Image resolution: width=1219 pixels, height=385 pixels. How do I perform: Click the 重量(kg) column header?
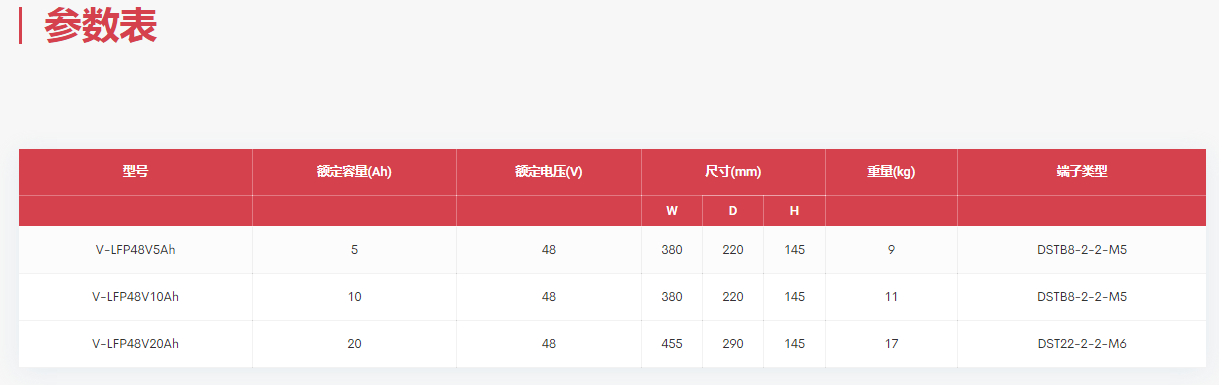891,172
